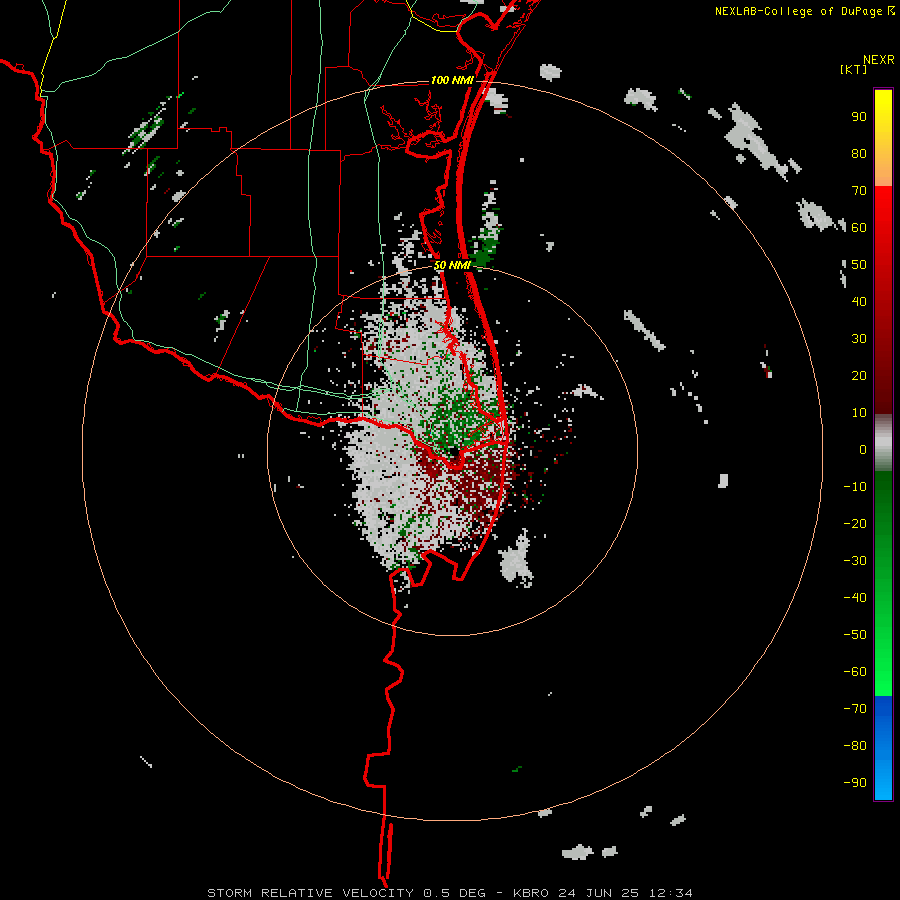Click the -90 value on the color scale
Viewport: 900px width, 900px height.
(x=855, y=783)
